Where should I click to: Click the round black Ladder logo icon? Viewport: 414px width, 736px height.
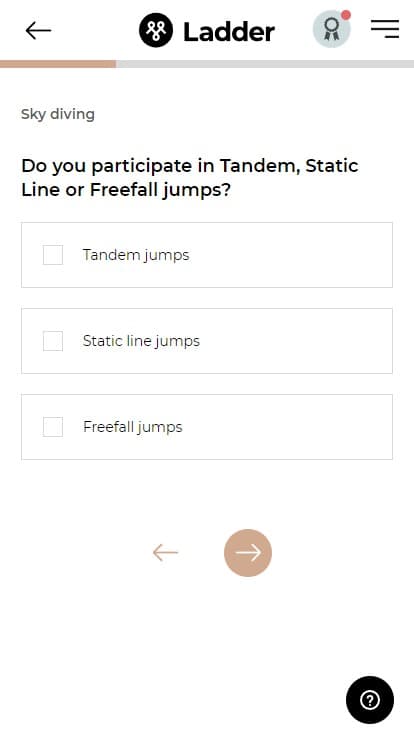pos(156,31)
